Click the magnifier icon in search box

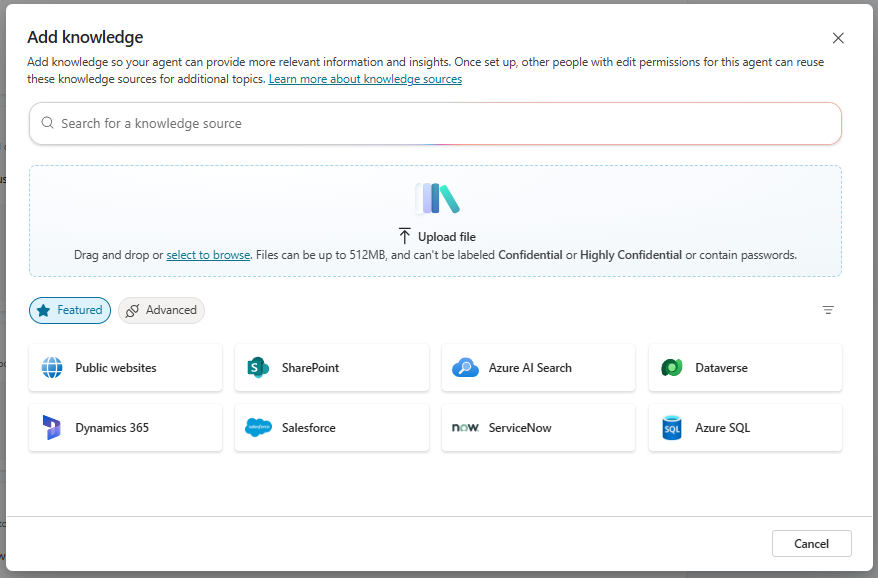coord(48,123)
